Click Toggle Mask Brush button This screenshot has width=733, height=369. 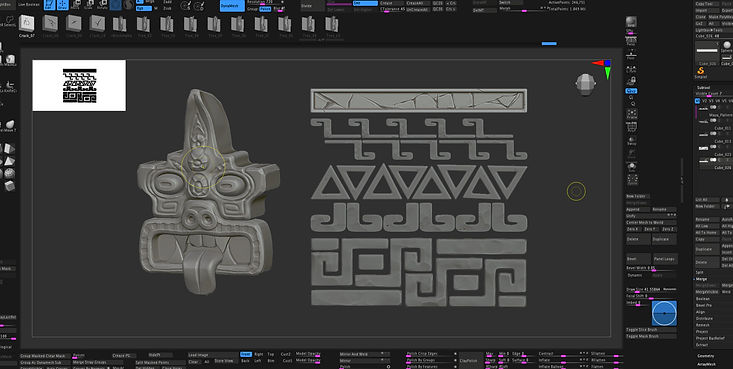[651, 337]
